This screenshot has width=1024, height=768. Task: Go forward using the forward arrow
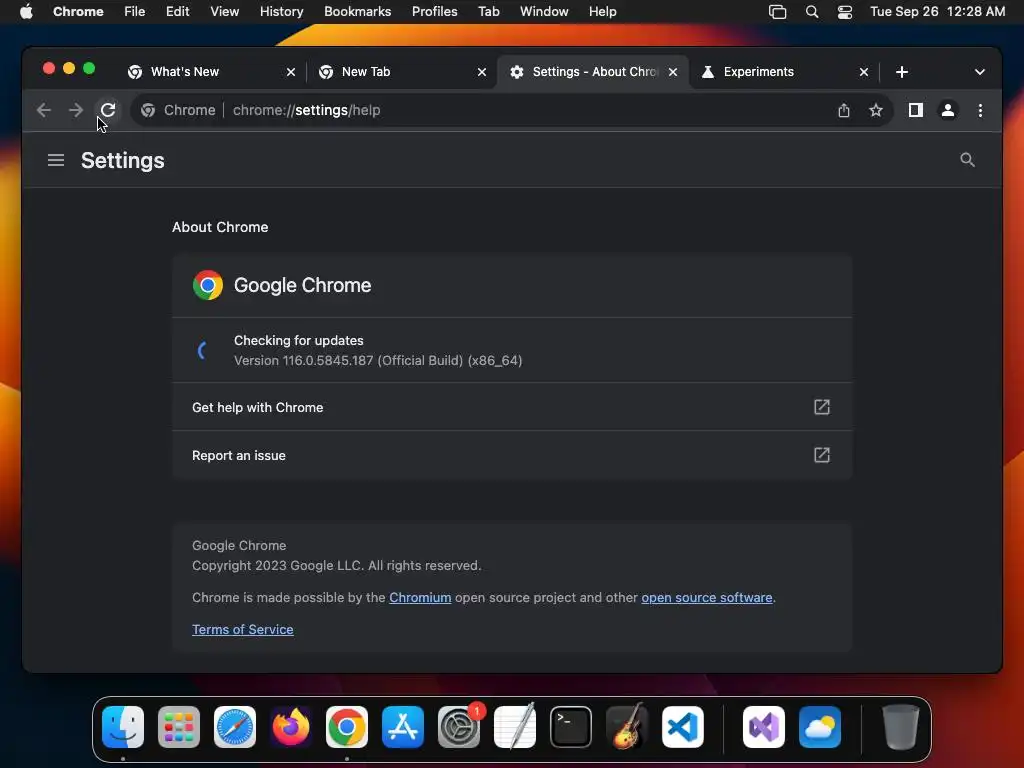[x=76, y=110]
